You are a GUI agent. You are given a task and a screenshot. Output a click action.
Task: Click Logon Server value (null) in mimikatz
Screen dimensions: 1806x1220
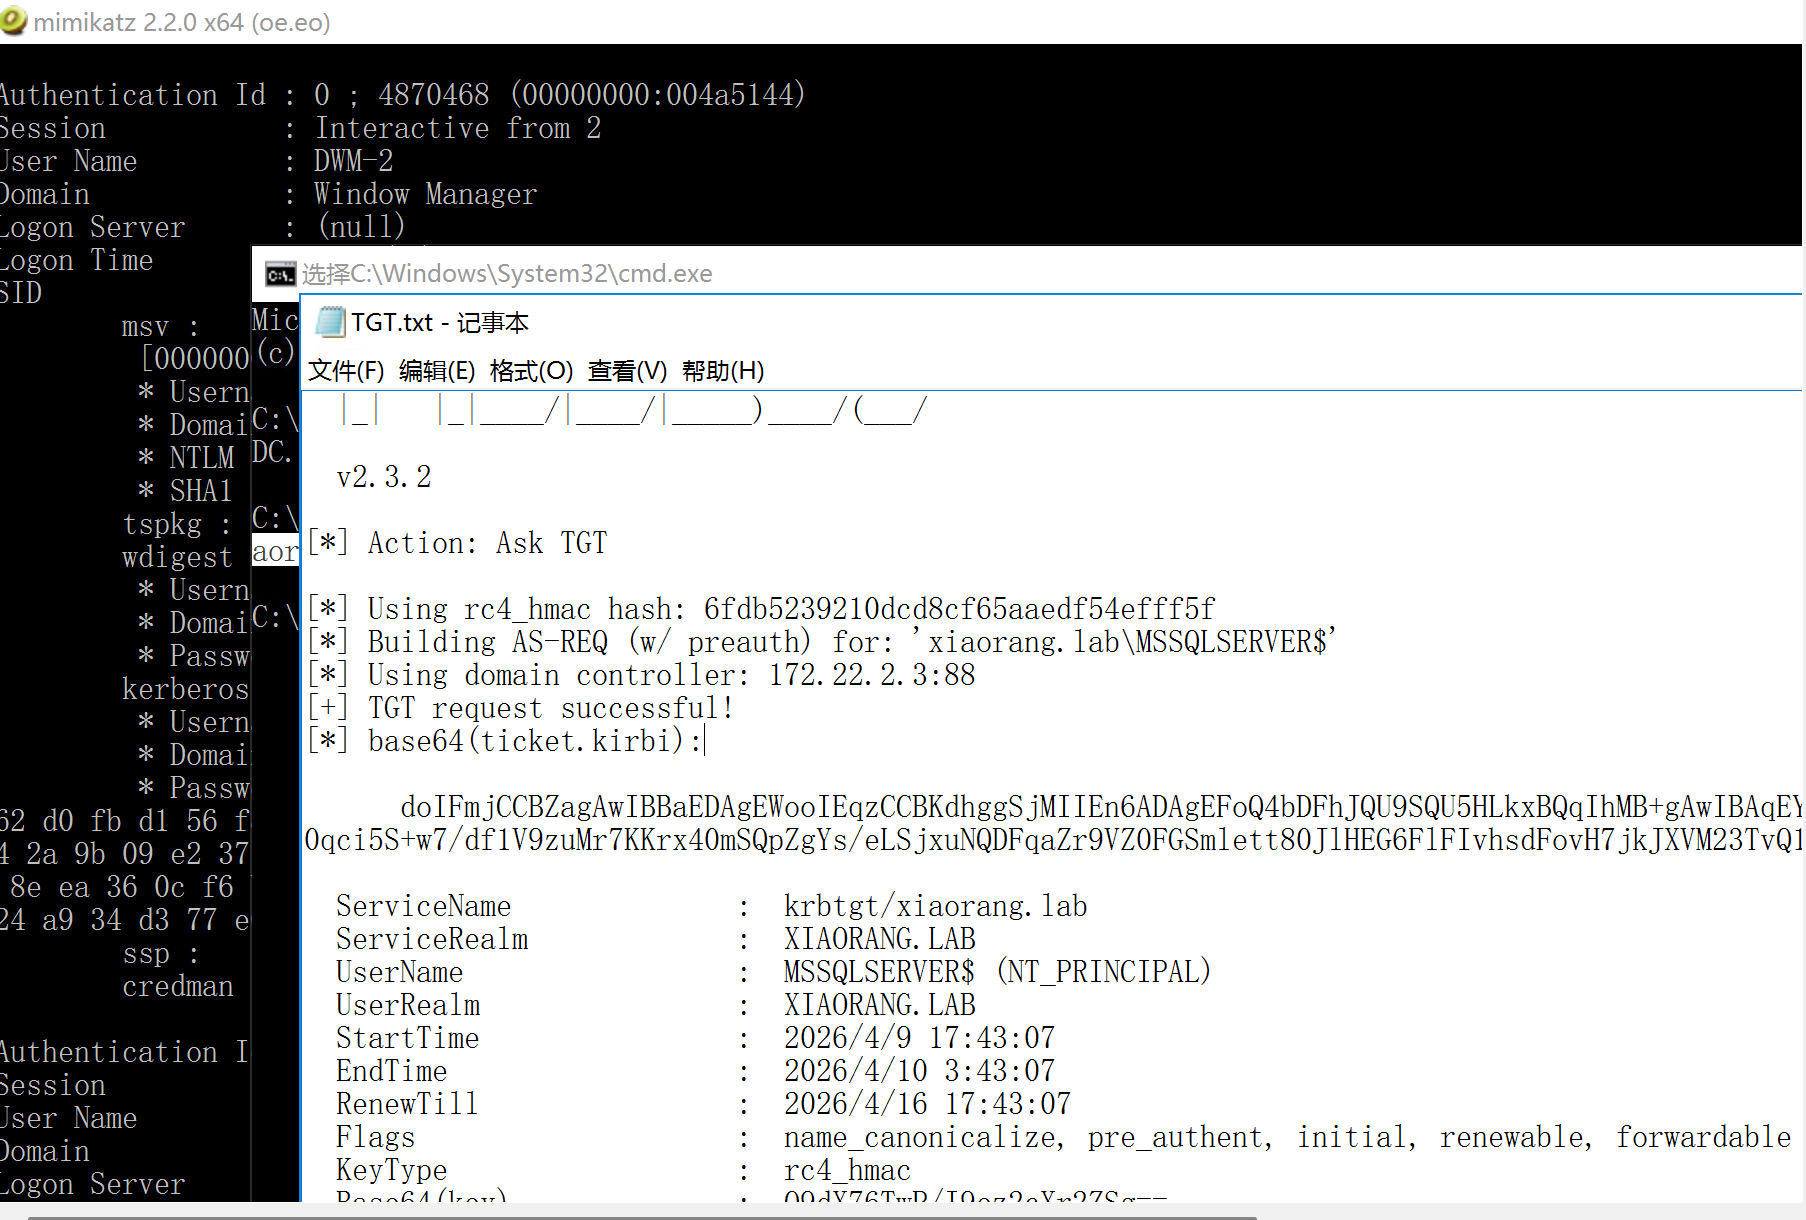pyautogui.click(x=361, y=227)
